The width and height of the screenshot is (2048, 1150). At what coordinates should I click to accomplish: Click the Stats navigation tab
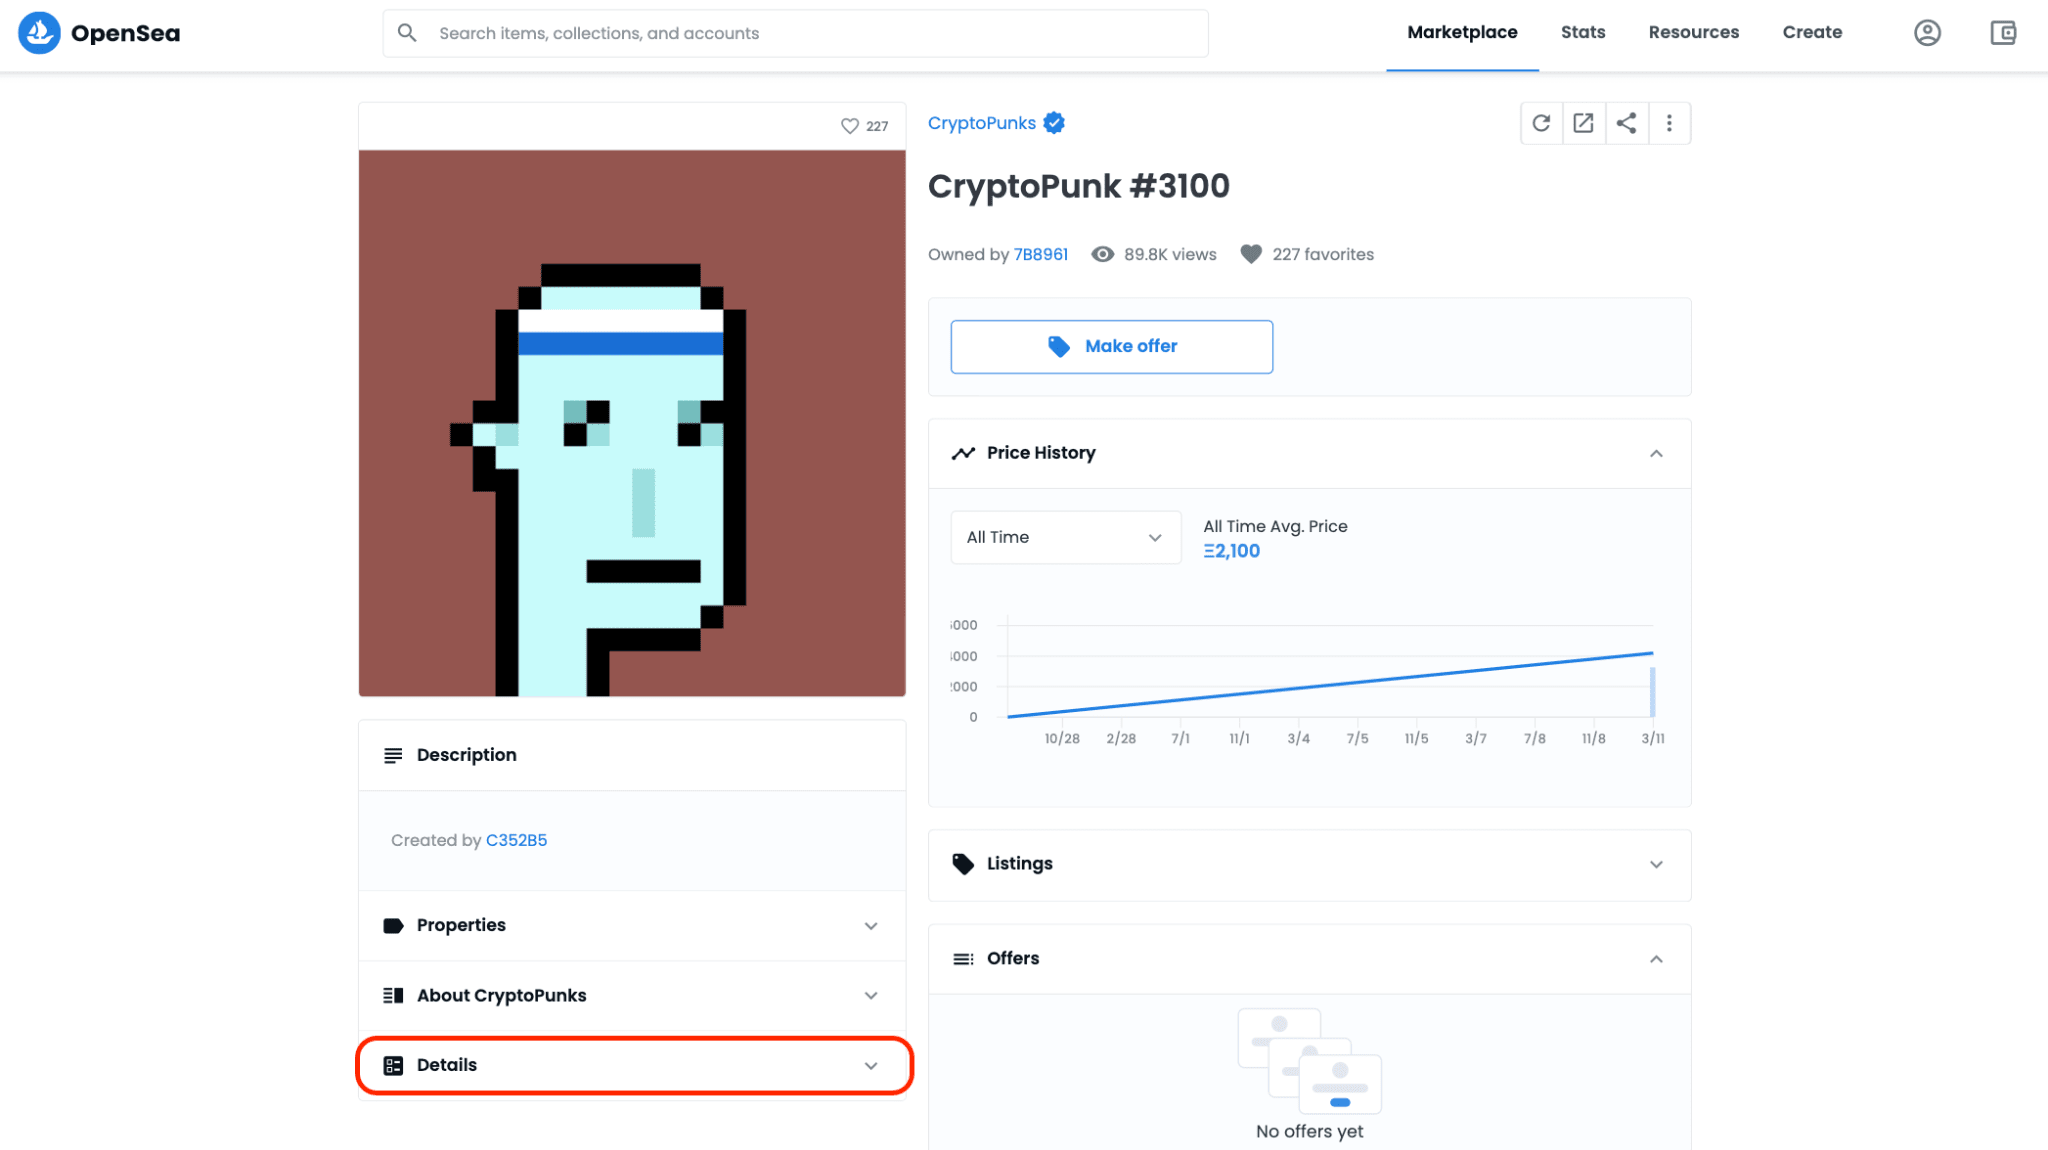(x=1582, y=32)
